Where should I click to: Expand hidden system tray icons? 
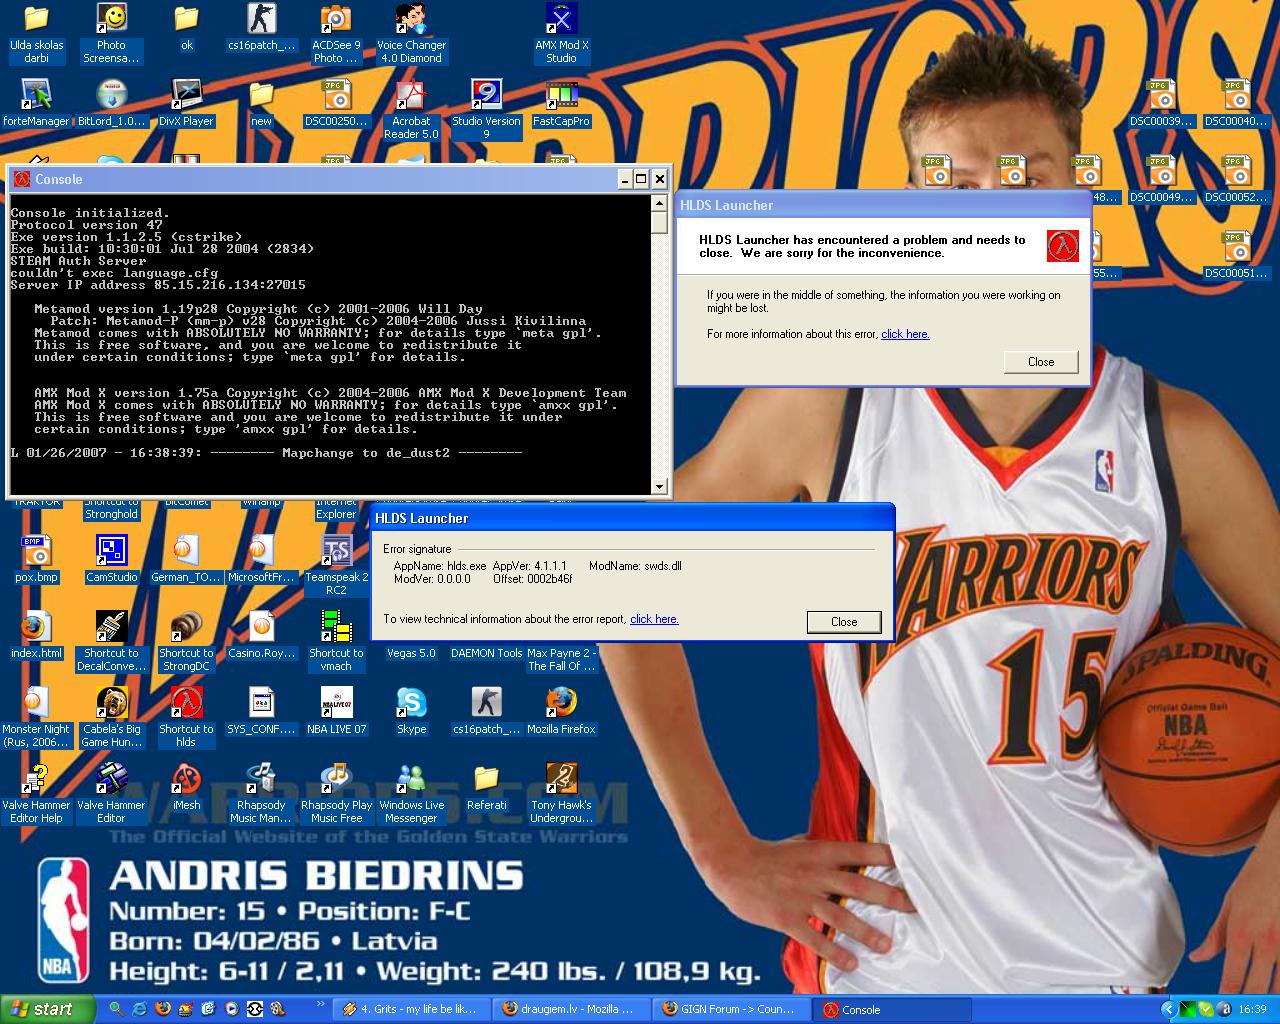pyautogui.click(x=1167, y=1010)
